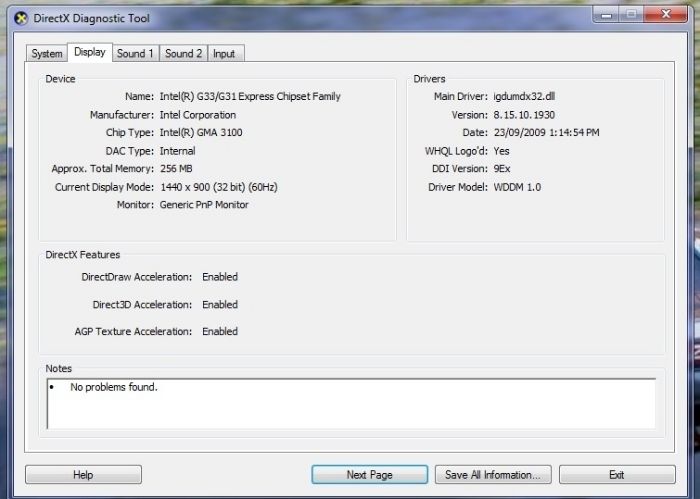This screenshot has width=700, height=499.
Task: Click Enabled next to AGP Texture Acceleration
Action: pyautogui.click(x=220, y=331)
